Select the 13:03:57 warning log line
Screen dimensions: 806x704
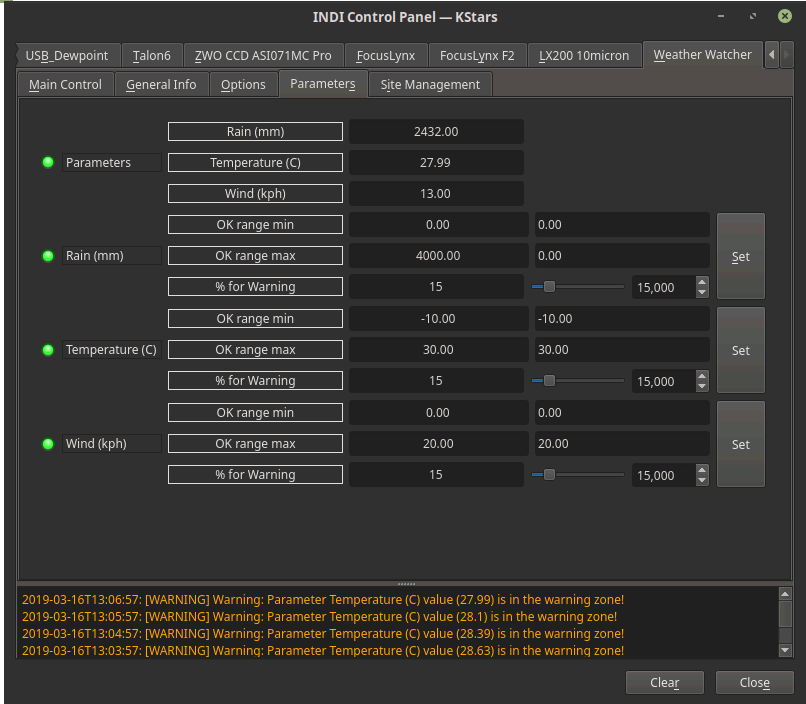coord(323,651)
